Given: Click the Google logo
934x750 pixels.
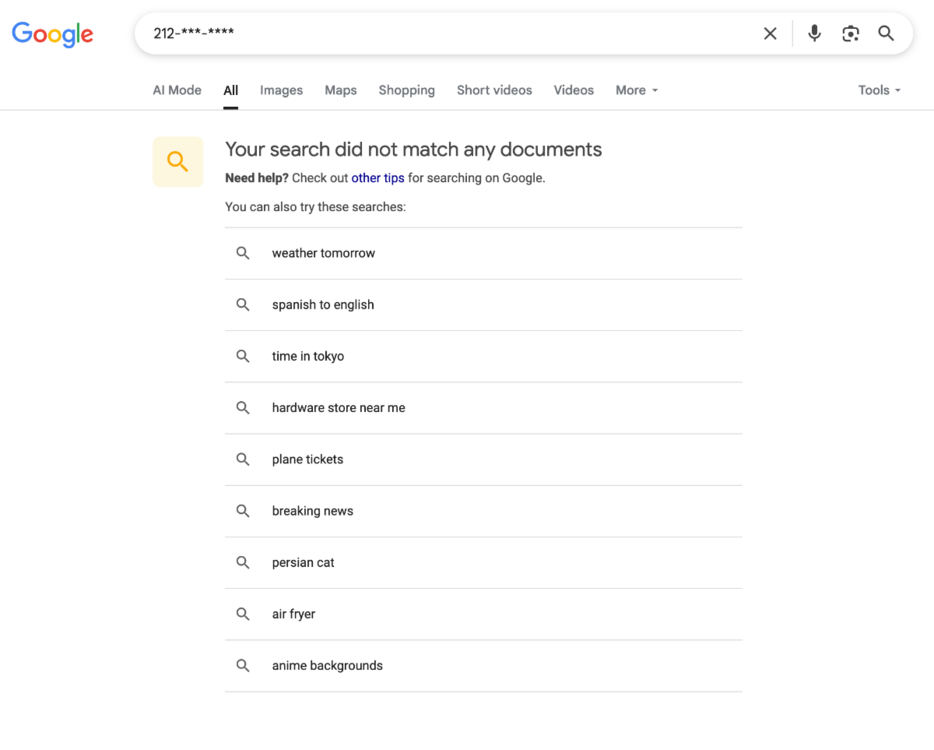Looking at the screenshot, I should [52, 34].
